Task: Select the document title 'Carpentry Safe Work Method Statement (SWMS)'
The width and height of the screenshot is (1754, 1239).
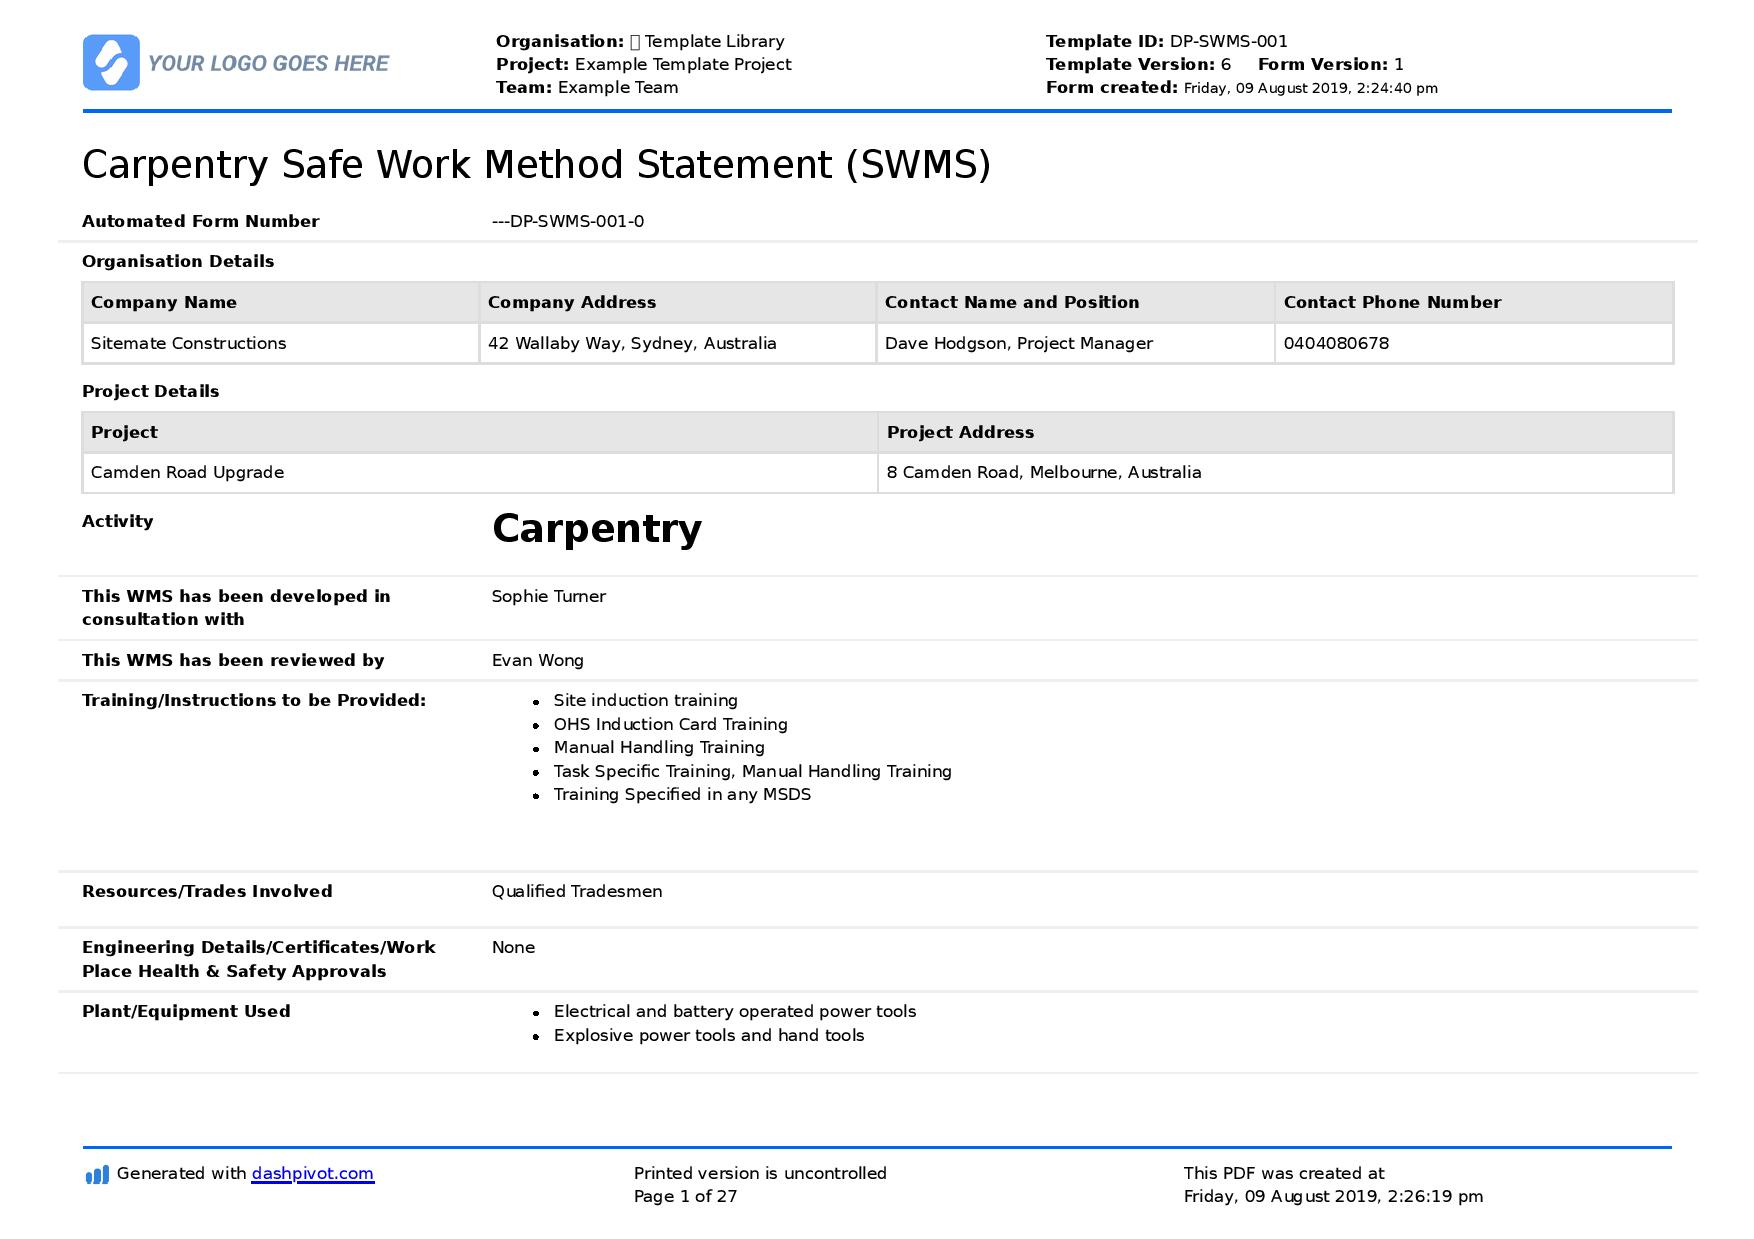Action: coord(536,165)
